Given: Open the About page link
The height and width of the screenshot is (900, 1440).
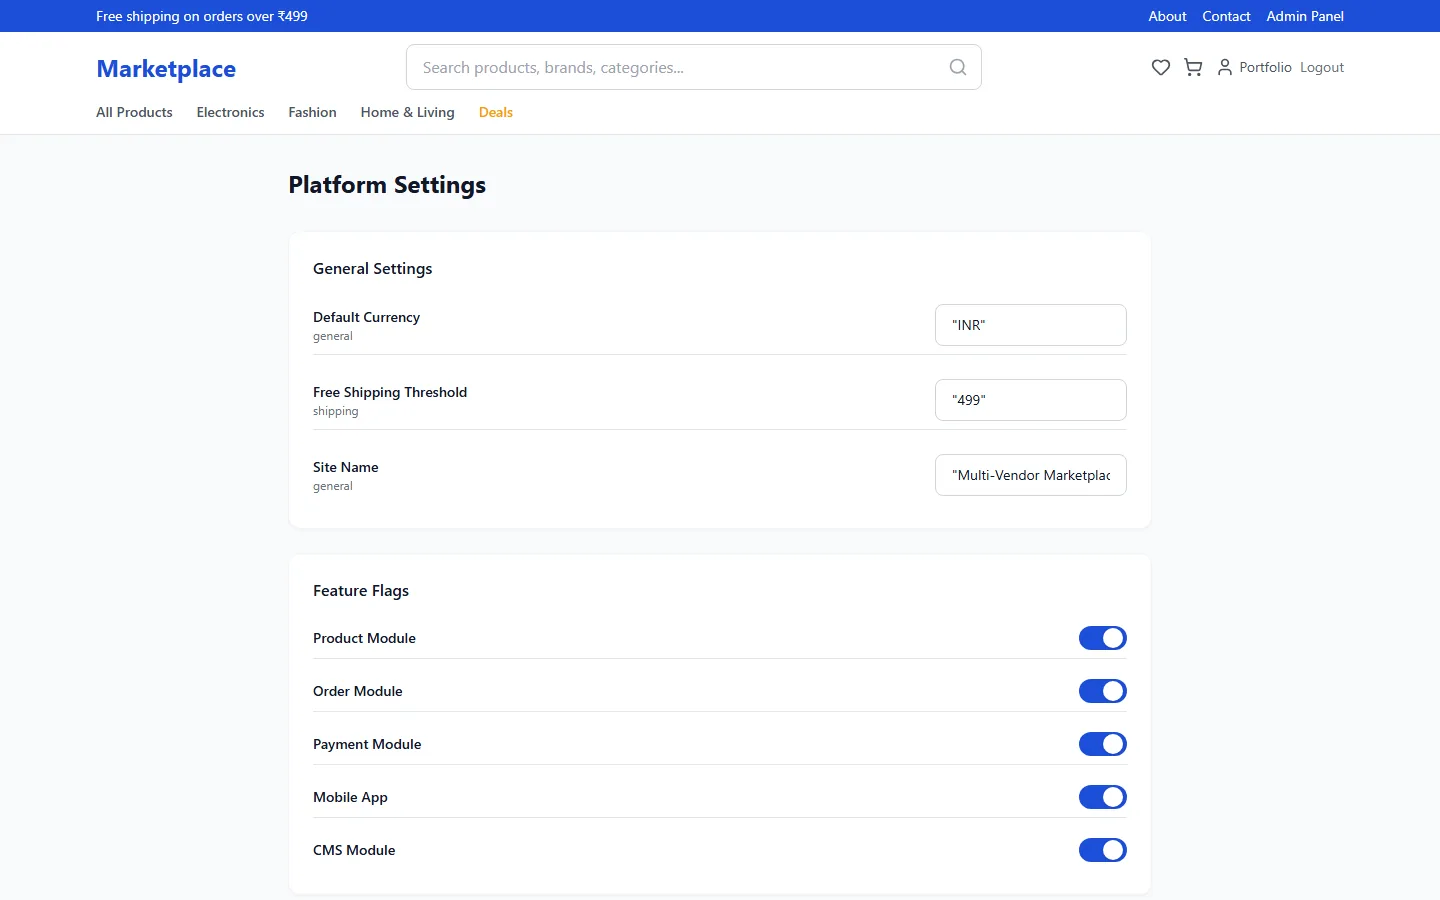Looking at the screenshot, I should 1167,16.
